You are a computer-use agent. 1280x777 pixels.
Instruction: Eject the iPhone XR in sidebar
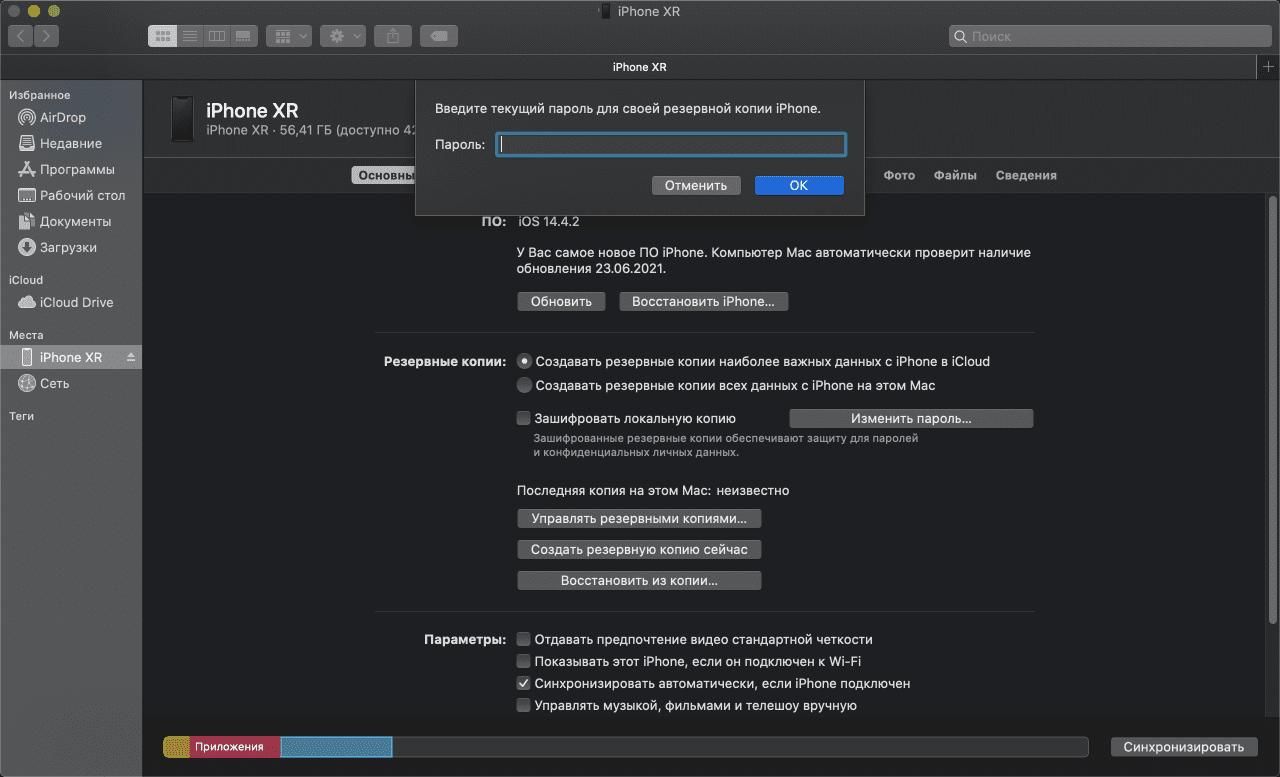click(x=131, y=358)
